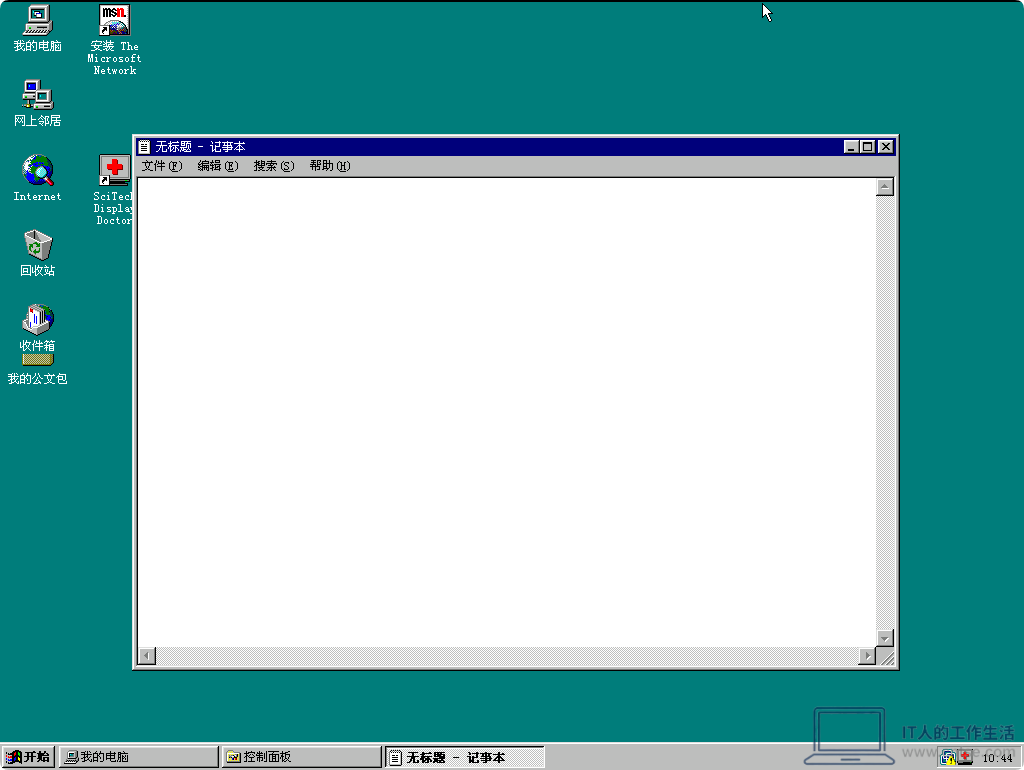Screen dimensions: 1024x770
Task: Click the 无标题 - 记事本 taskbar button
Action: click(464, 757)
